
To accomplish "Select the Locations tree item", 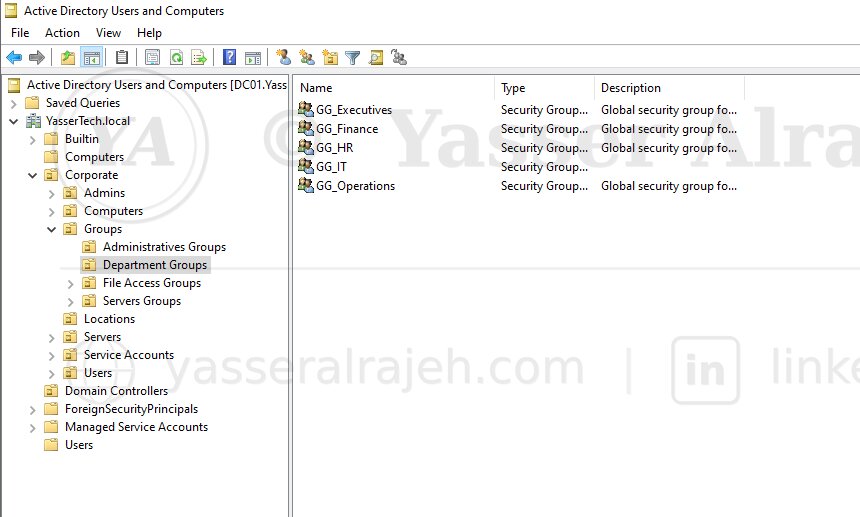I will 109,319.
